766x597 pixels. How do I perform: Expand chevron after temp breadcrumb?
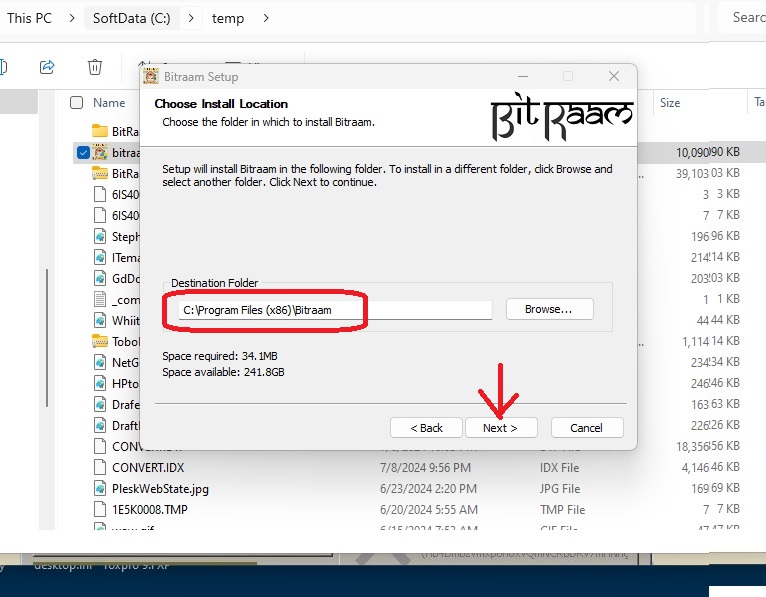coord(266,18)
